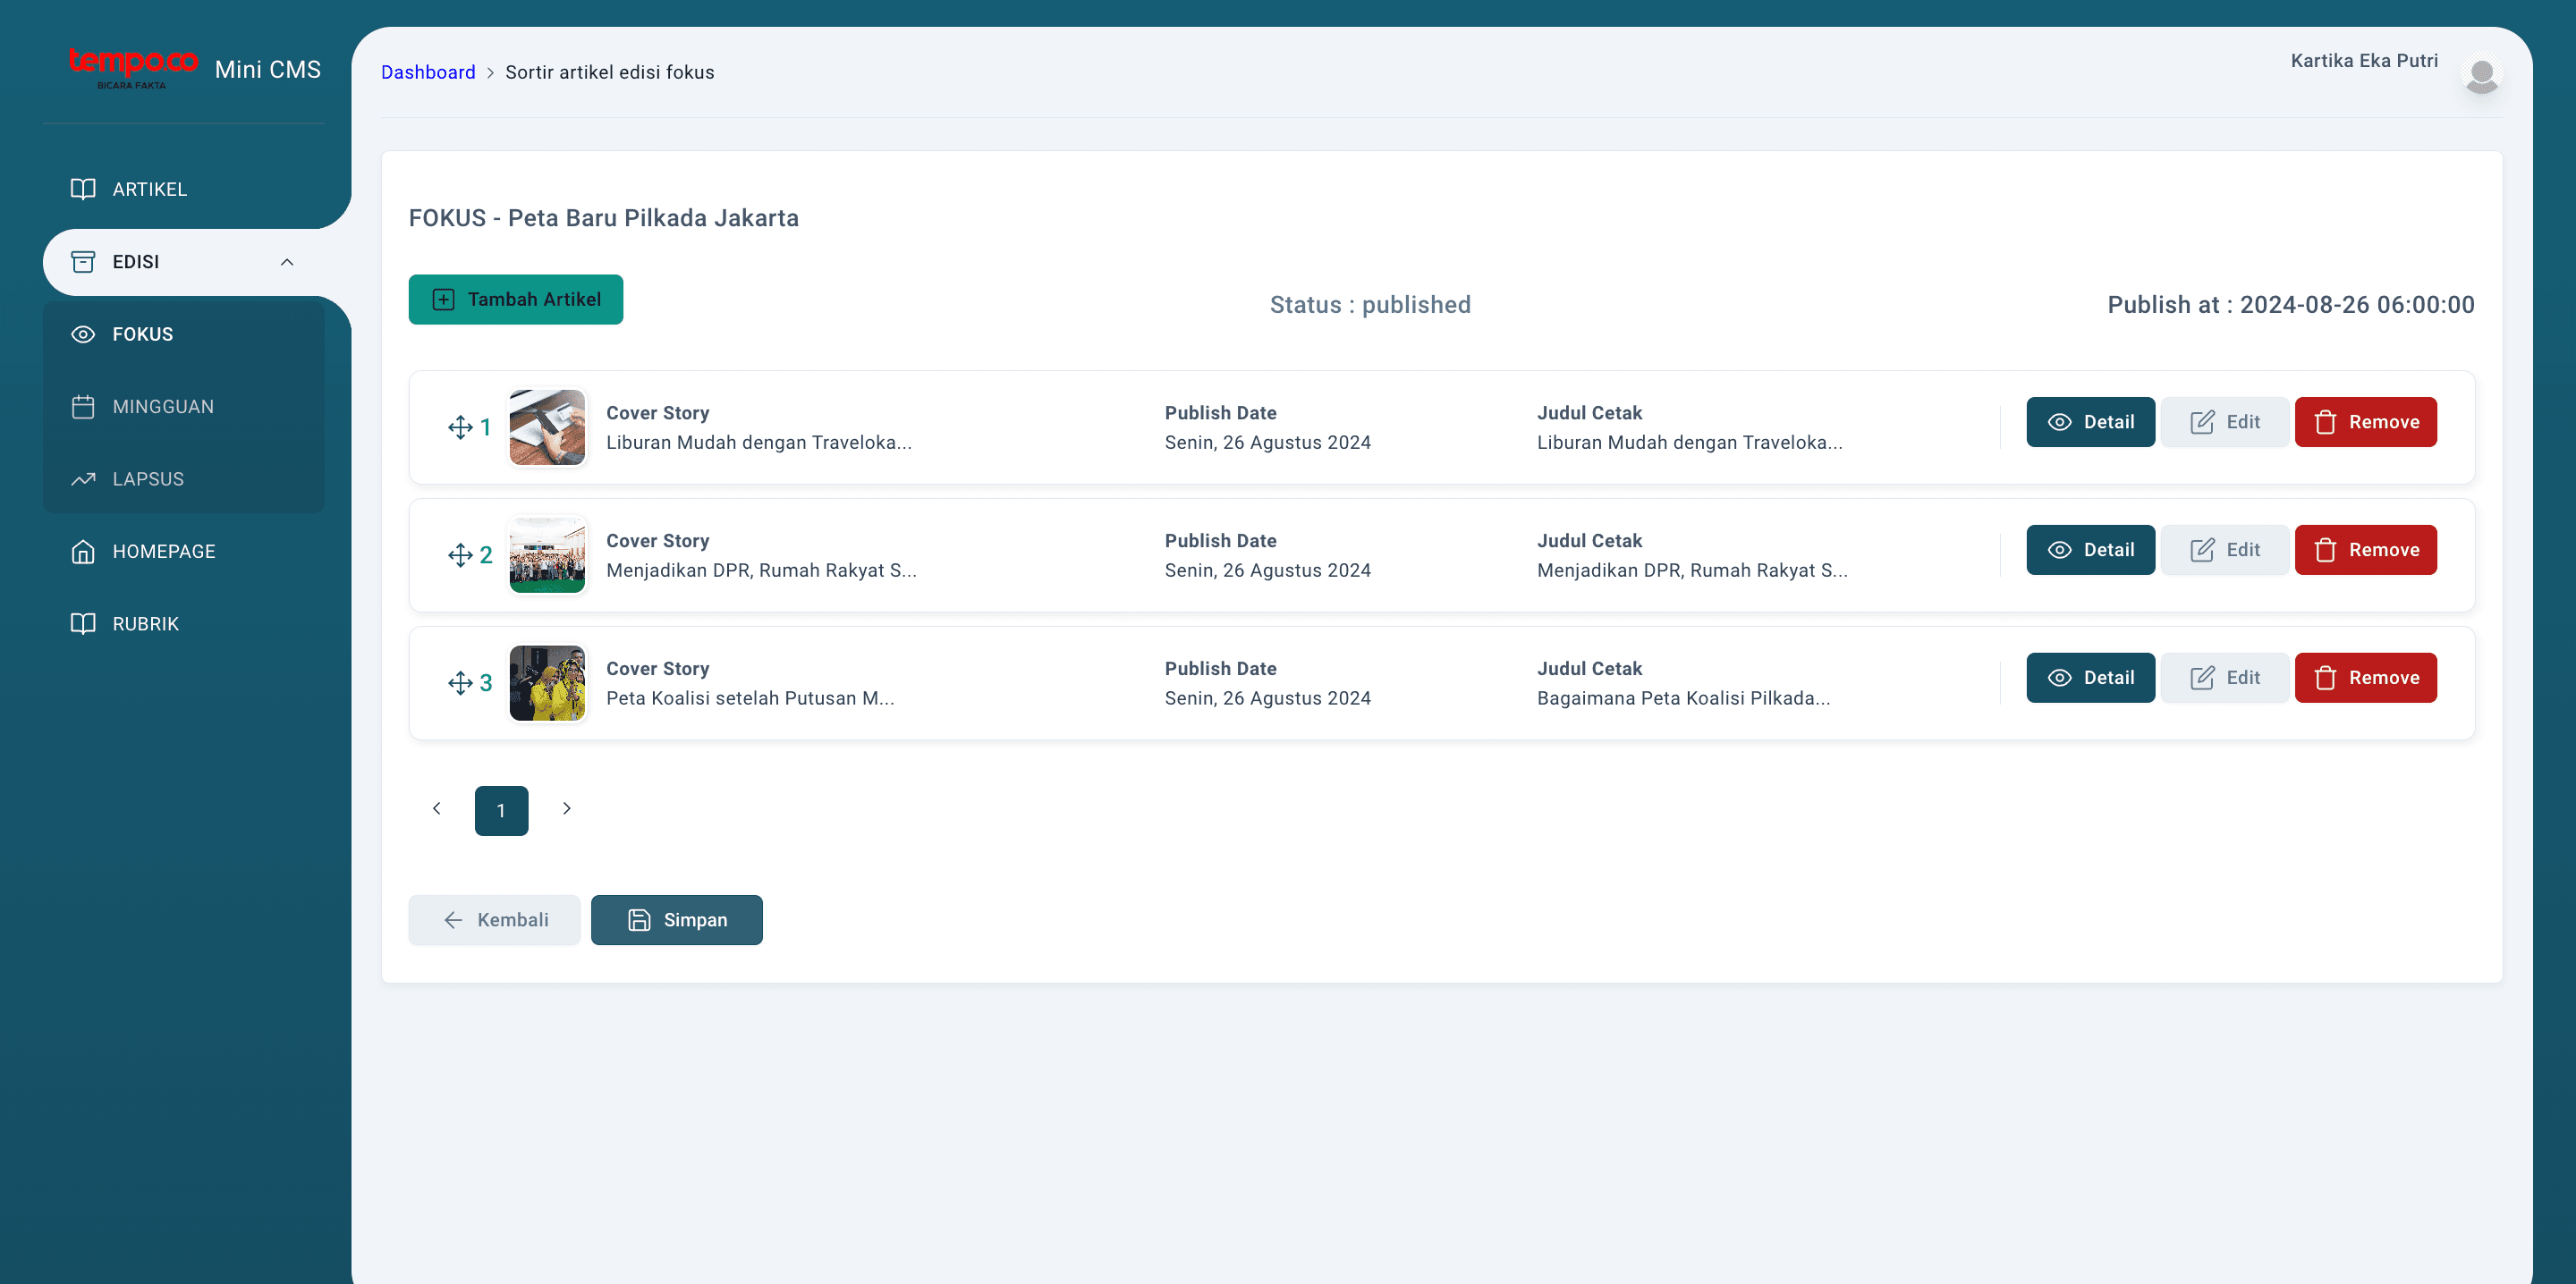Viewport: 2576px width, 1284px height.
Task: Click the tempo.co logo
Action: coord(133,68)
